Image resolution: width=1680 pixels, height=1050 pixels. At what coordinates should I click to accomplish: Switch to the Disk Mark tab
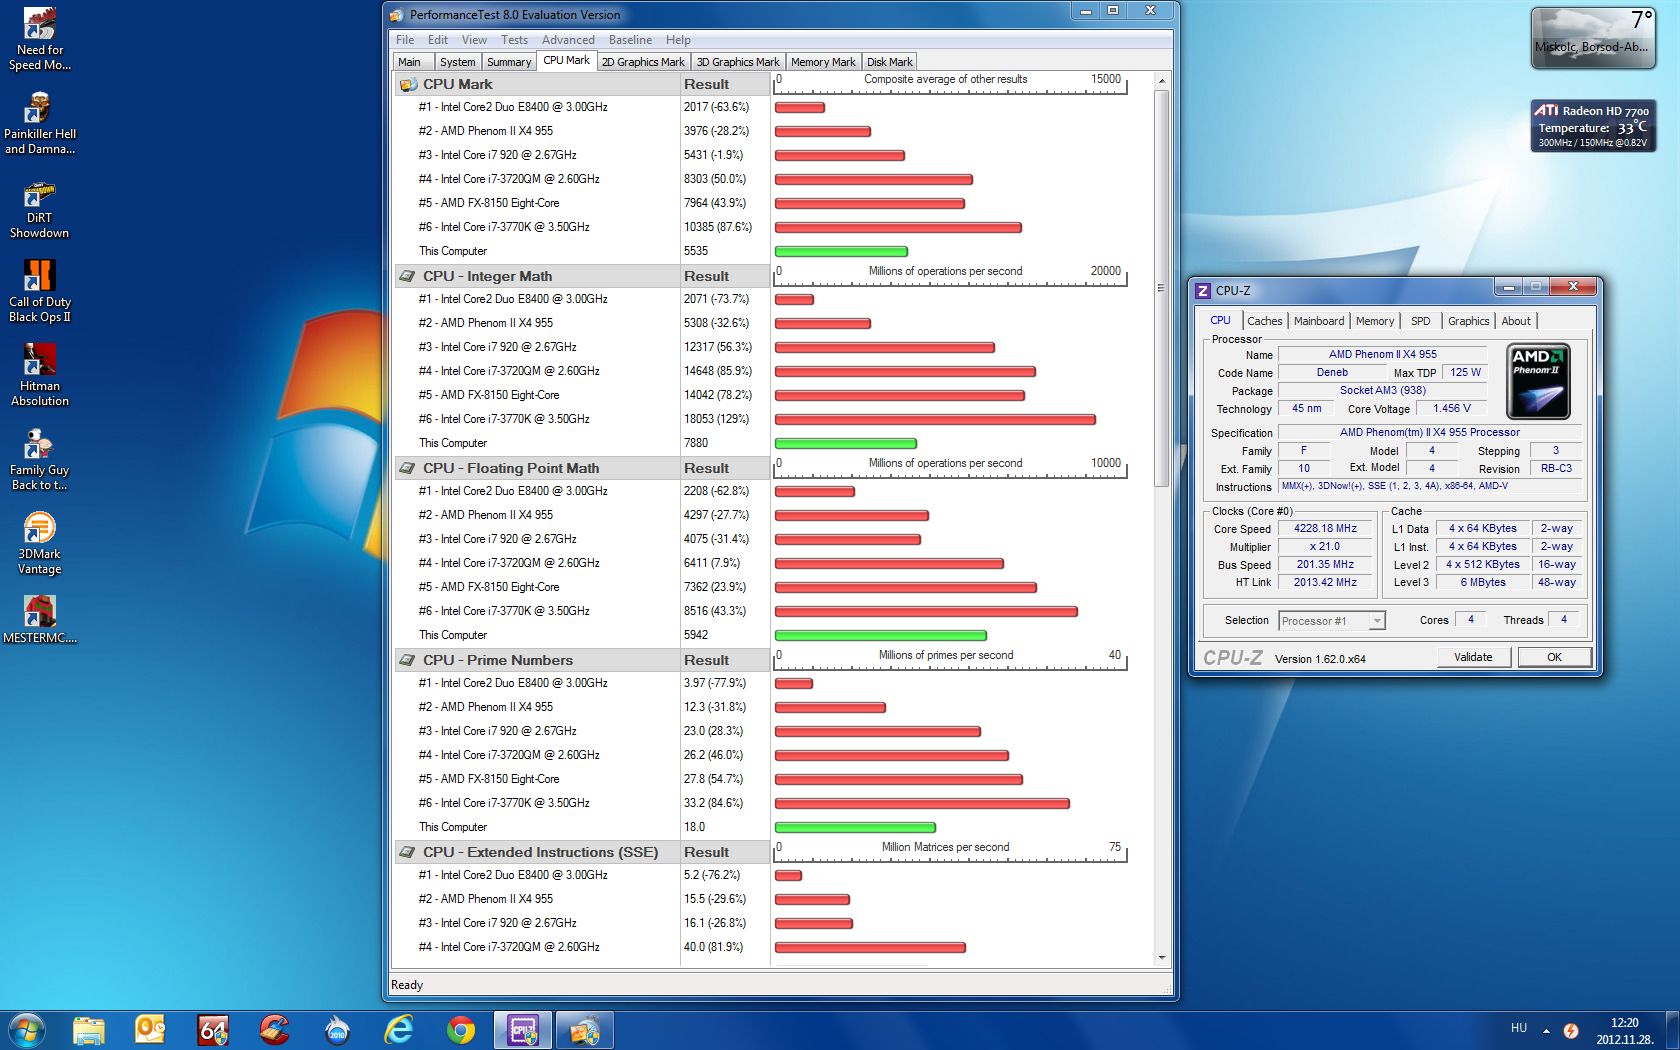(889, 62)
